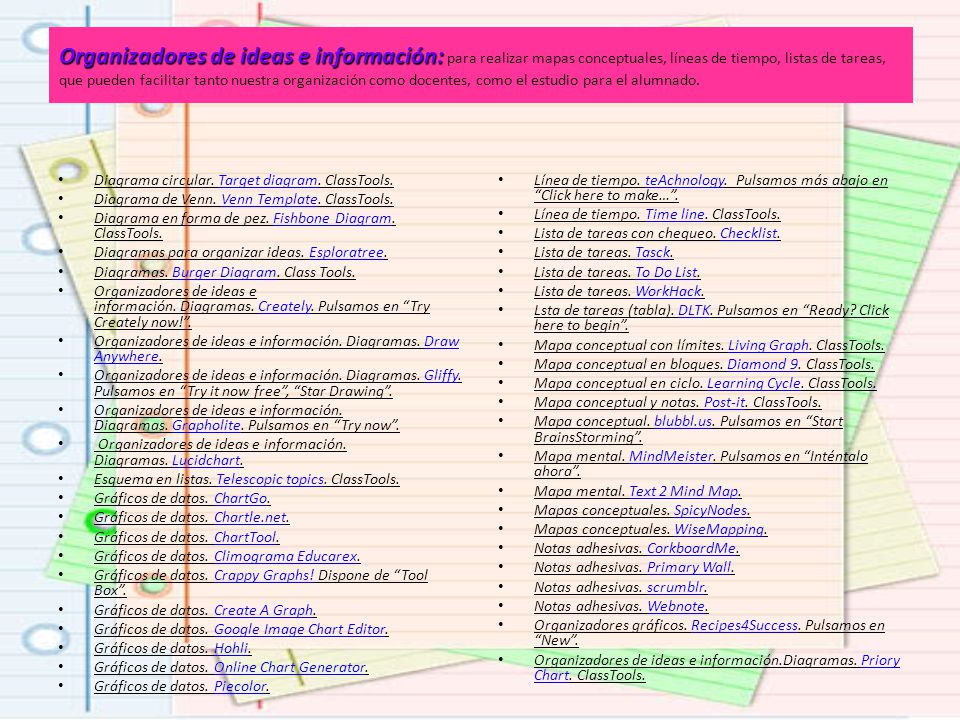Viewport: 960px width, 720px height.
Task: Open the WorkHack link
Action: click(668, 291)
